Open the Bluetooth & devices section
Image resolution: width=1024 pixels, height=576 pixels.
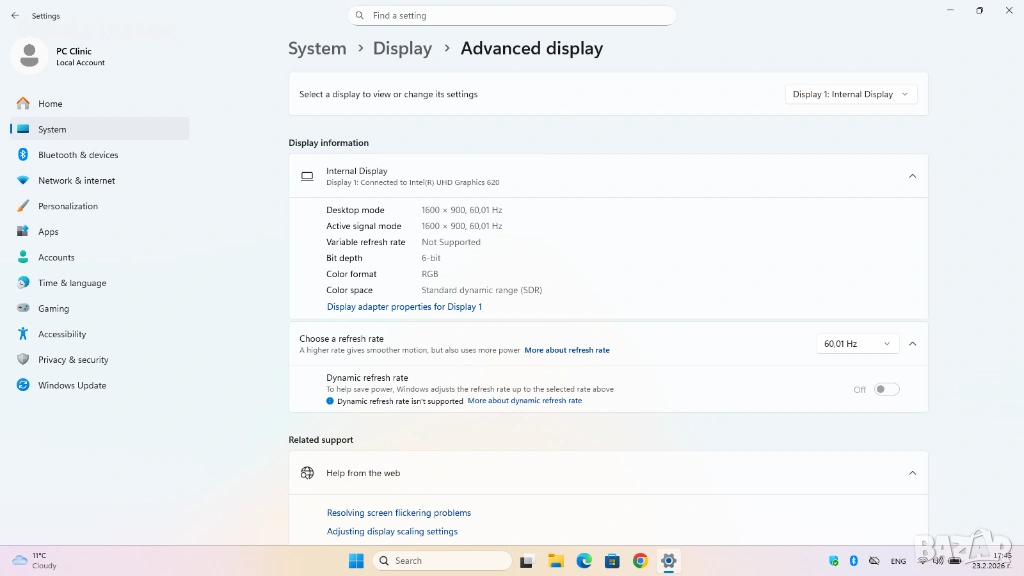pos(78,155)
